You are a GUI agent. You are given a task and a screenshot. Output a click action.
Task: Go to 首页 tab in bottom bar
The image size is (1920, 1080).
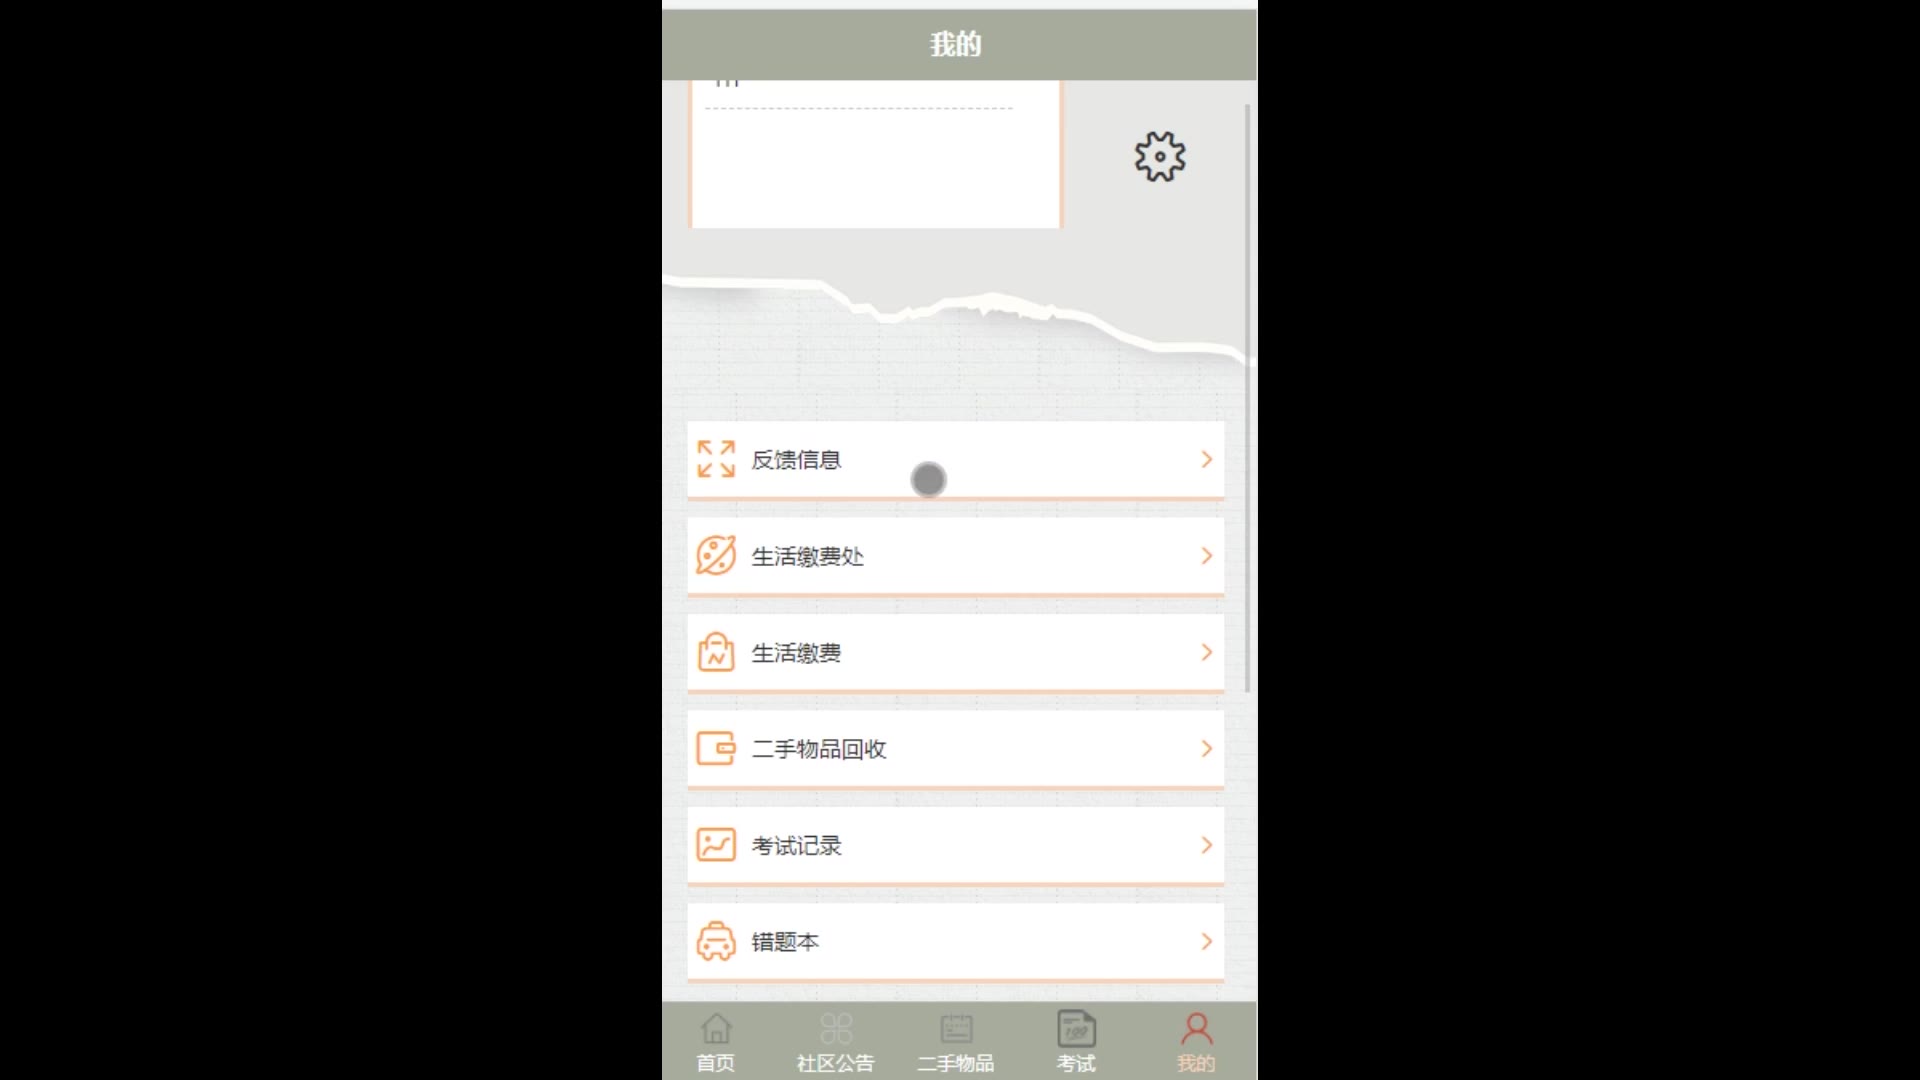[716, 1042]
